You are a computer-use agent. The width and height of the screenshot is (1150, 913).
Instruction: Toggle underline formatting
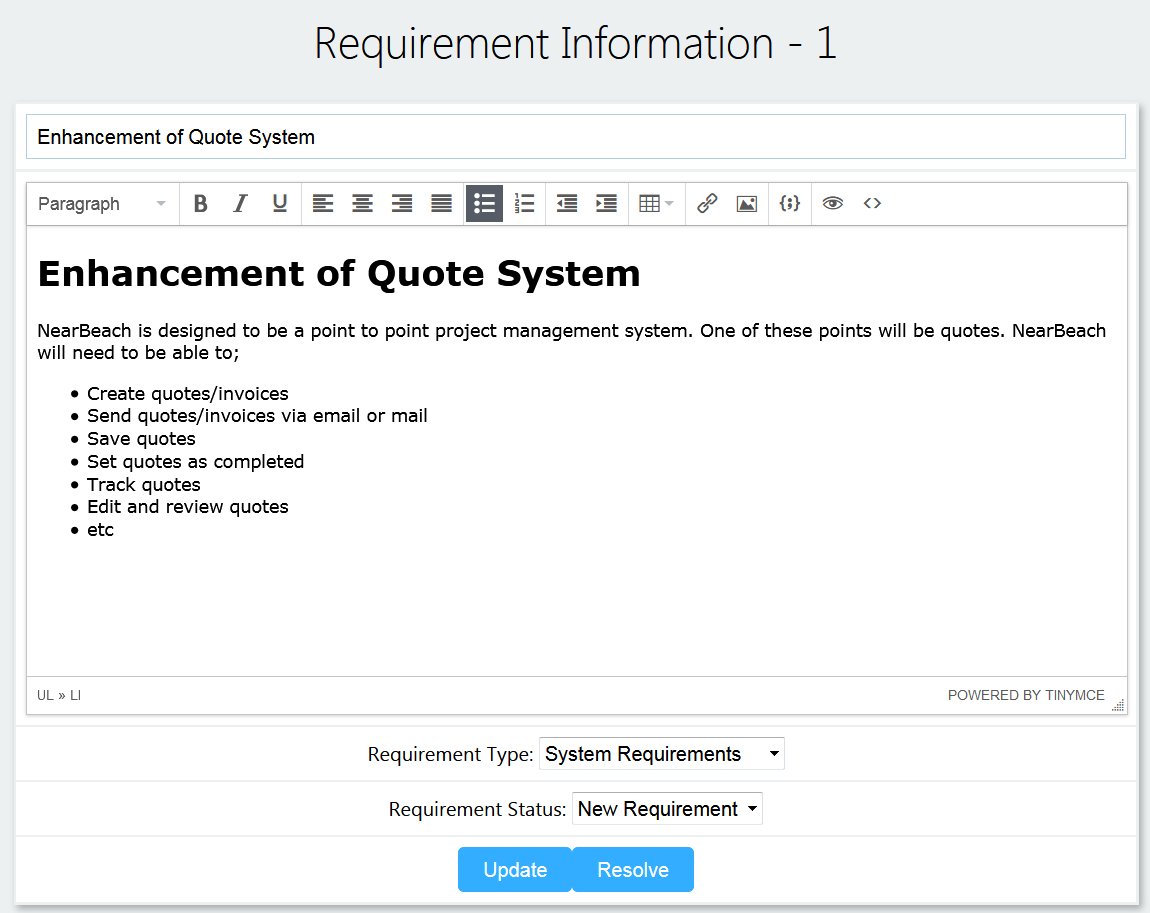tap(279, 203)
